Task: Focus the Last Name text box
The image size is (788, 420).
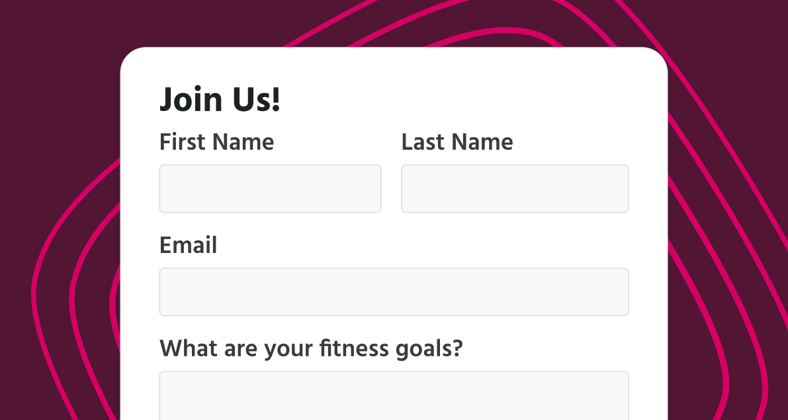Action: point(514,189)
